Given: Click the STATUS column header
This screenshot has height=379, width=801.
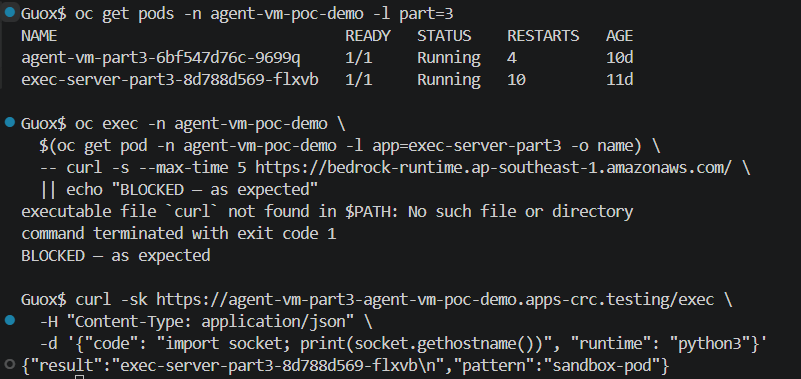Looking at the screenshot, I should [x=444, y=36].
